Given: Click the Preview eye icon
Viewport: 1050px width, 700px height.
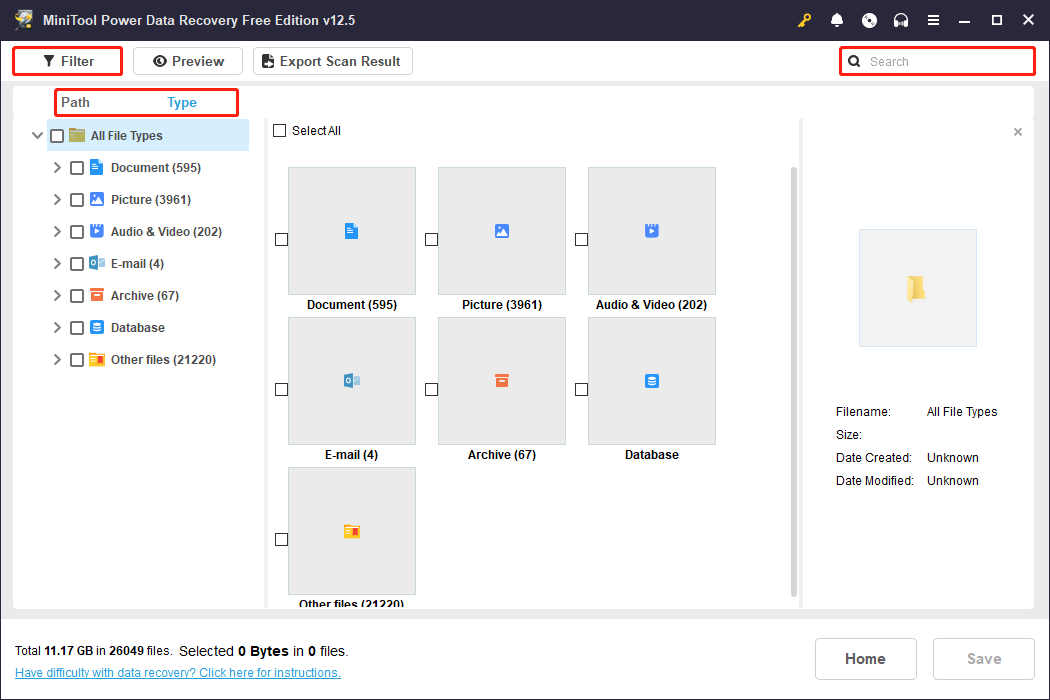Looking at the screenshot, I should tap(162, 61).
